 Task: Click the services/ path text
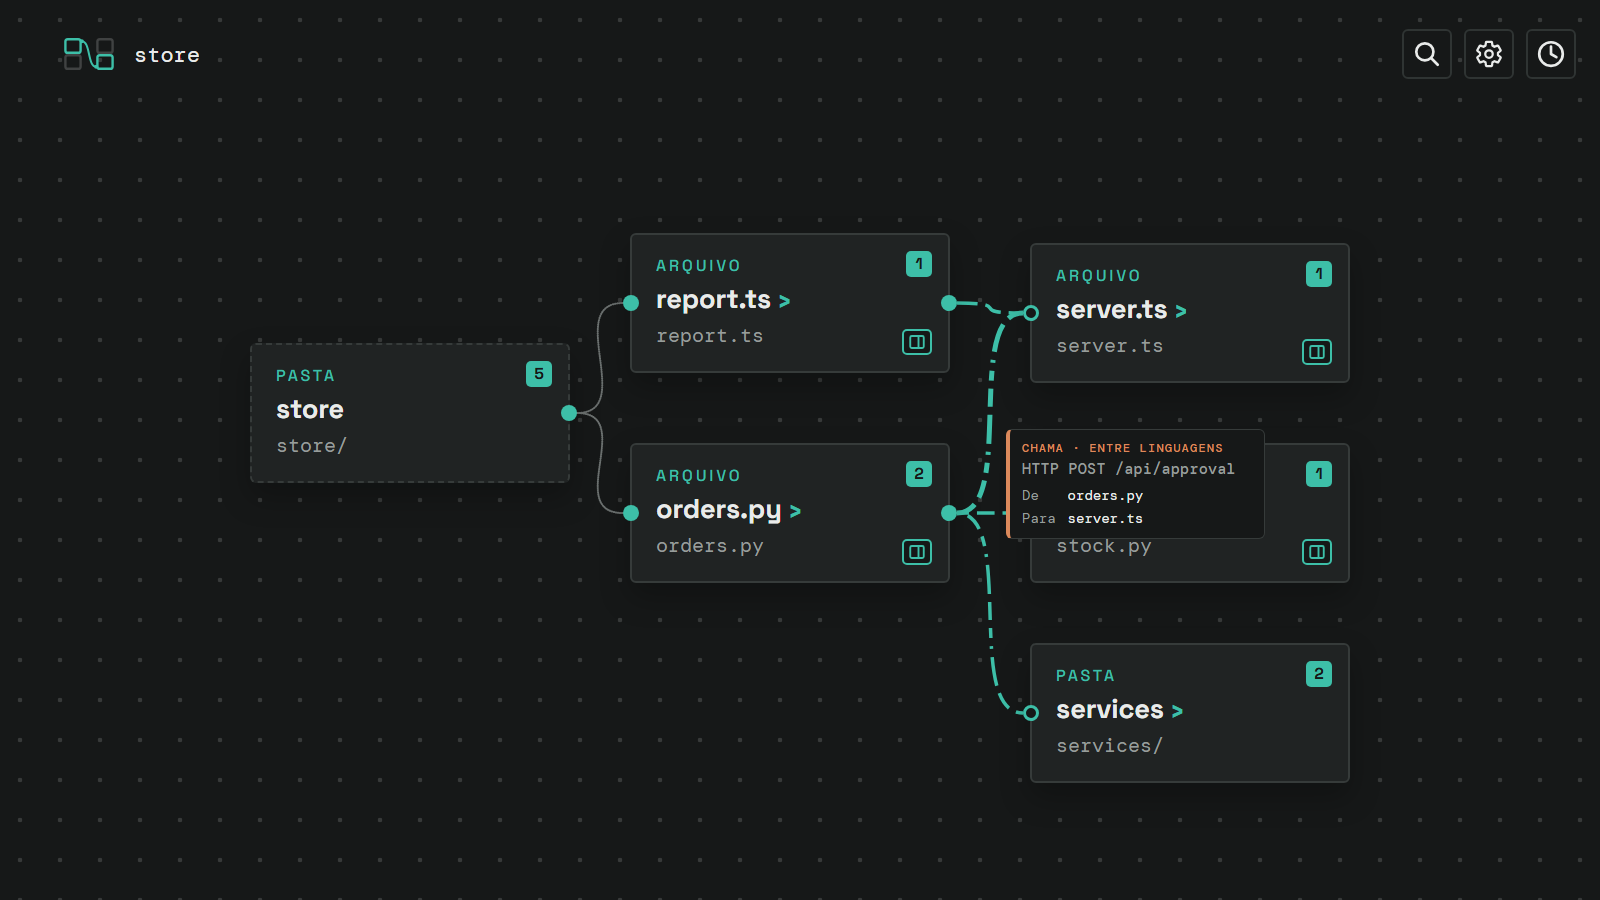coord(1109,746)
